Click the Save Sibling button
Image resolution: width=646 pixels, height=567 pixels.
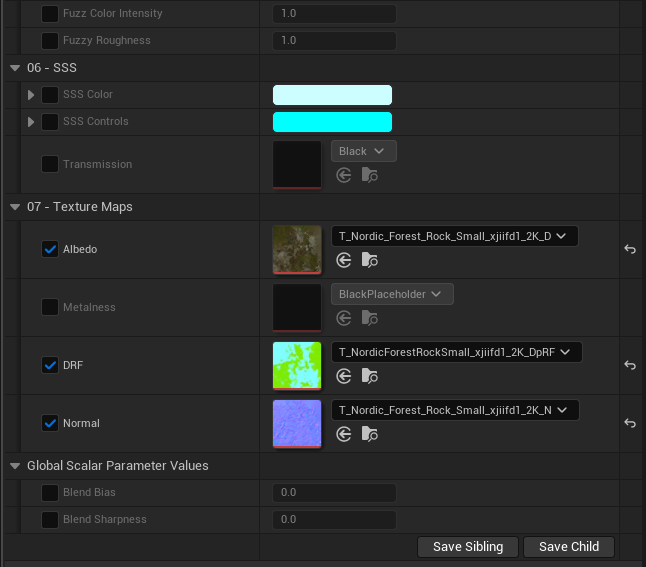click(x=468, y=547)
